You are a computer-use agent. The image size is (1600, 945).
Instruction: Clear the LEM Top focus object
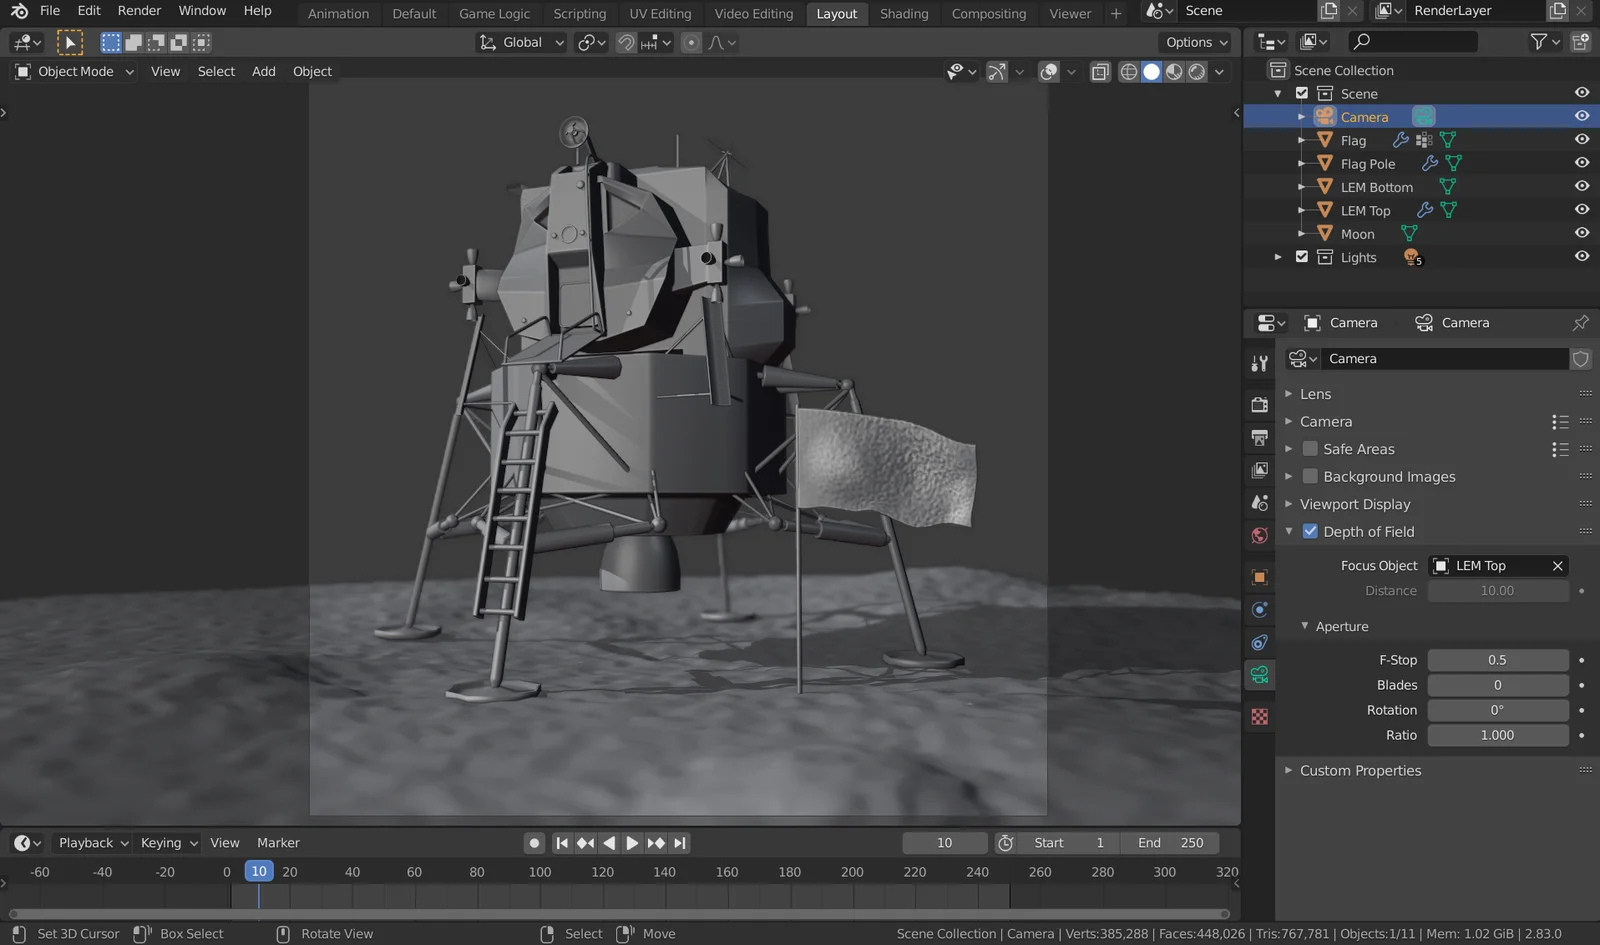click(1557, 565)
